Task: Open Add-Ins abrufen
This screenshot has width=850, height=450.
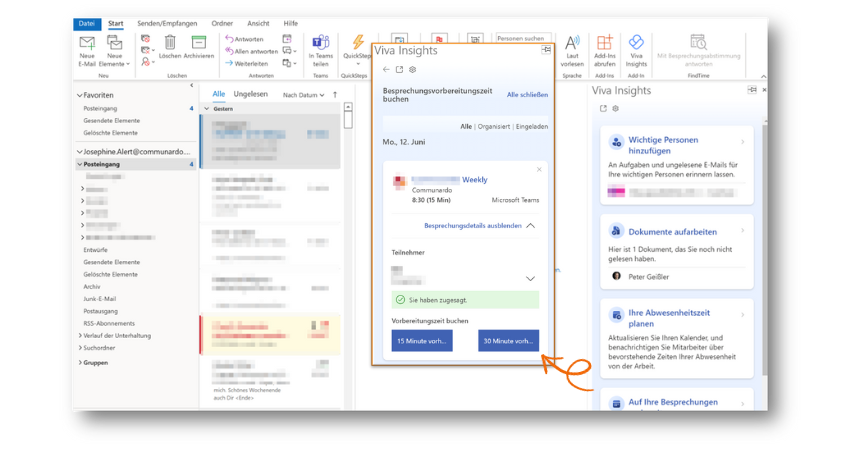Action: click(604, 51)
